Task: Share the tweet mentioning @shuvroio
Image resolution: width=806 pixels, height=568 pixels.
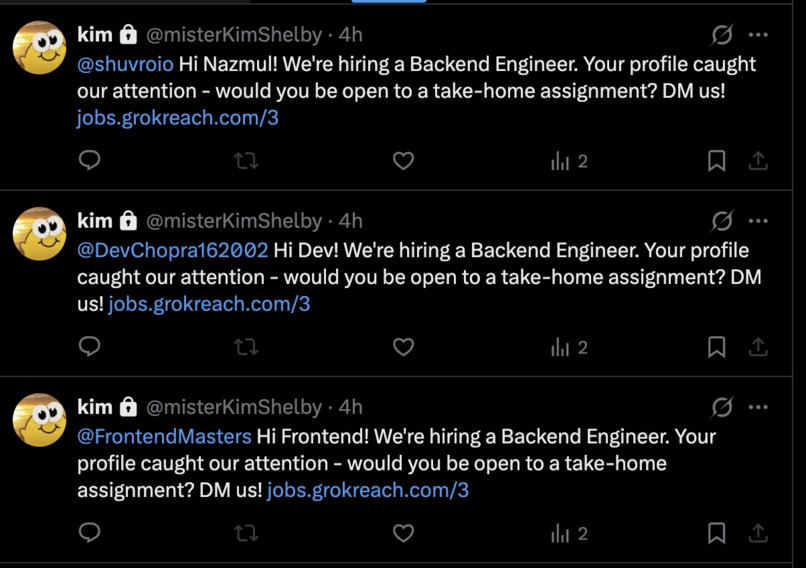Action: point(758,161)
